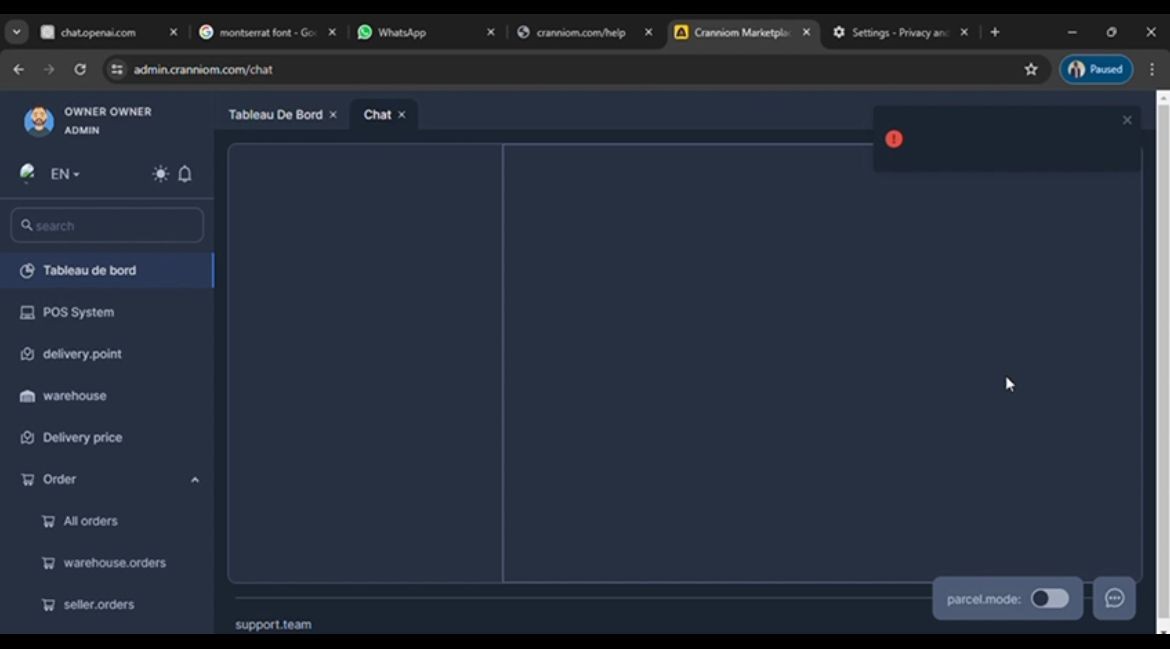
Task: Click the support.team label
Action: coord(273,624)
